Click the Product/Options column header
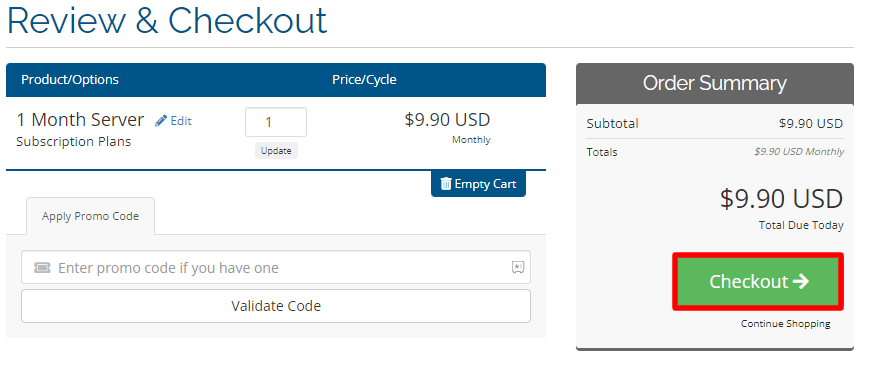The image size is (872, 371). click(70, 80)
